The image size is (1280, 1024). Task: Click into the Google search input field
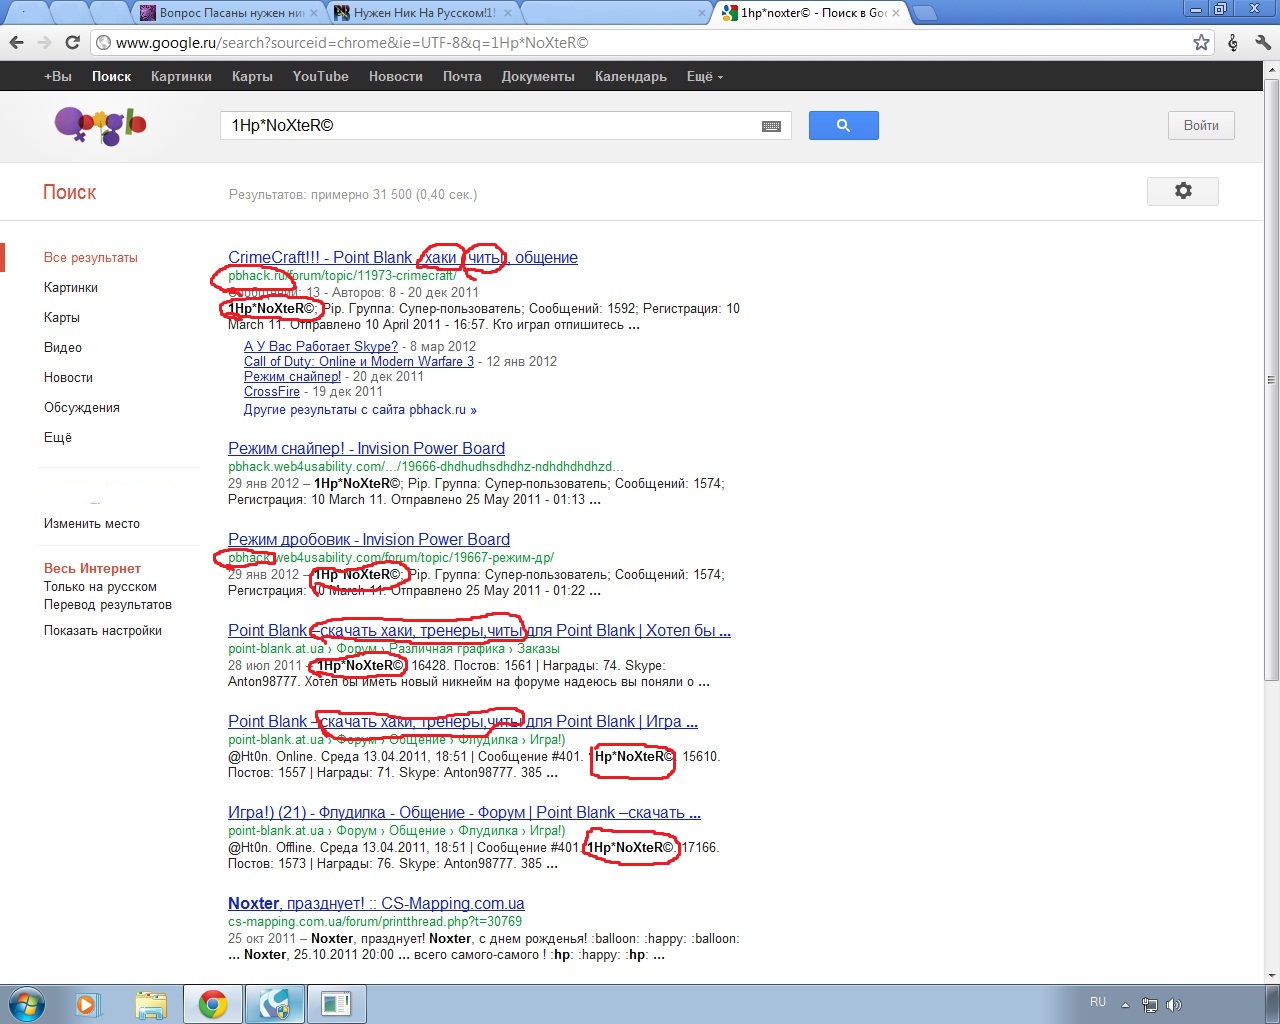click(490, 126)
